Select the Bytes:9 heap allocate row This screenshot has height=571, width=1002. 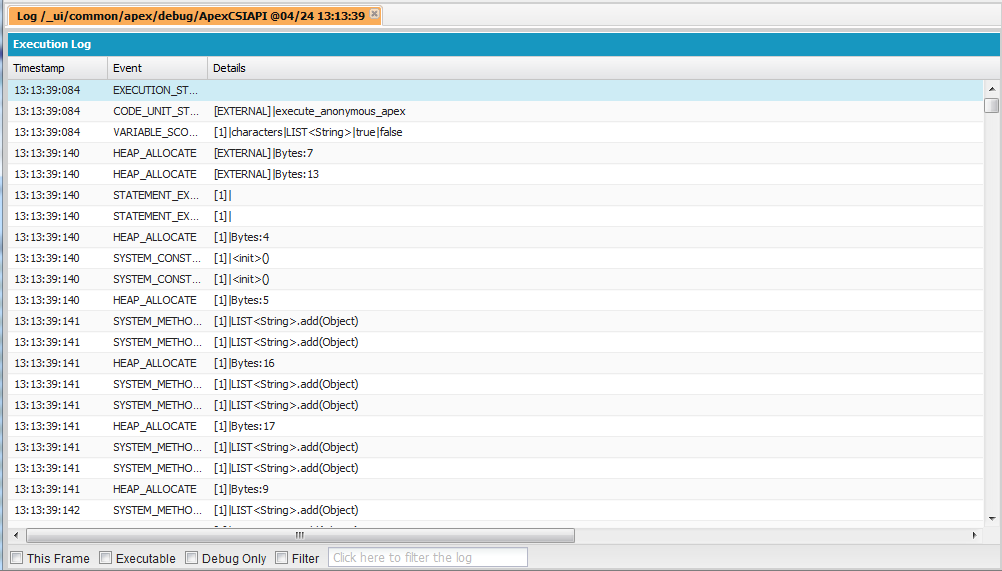click(x=495, y=489)
